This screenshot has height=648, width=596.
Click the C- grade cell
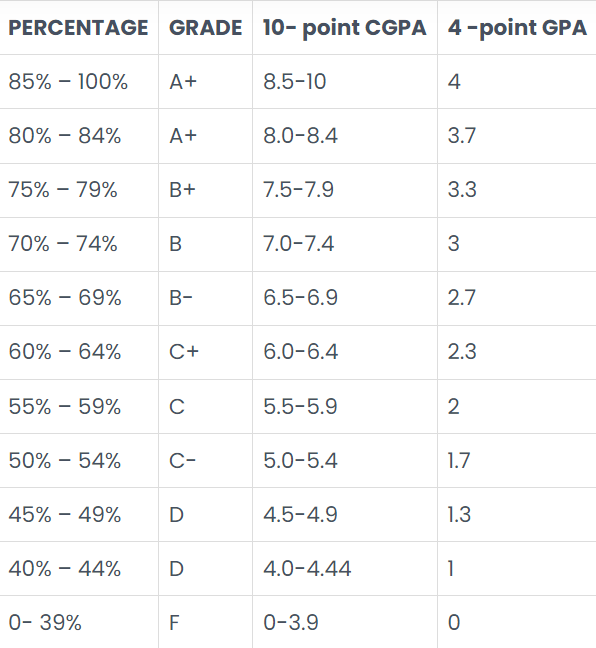point(205,460)
